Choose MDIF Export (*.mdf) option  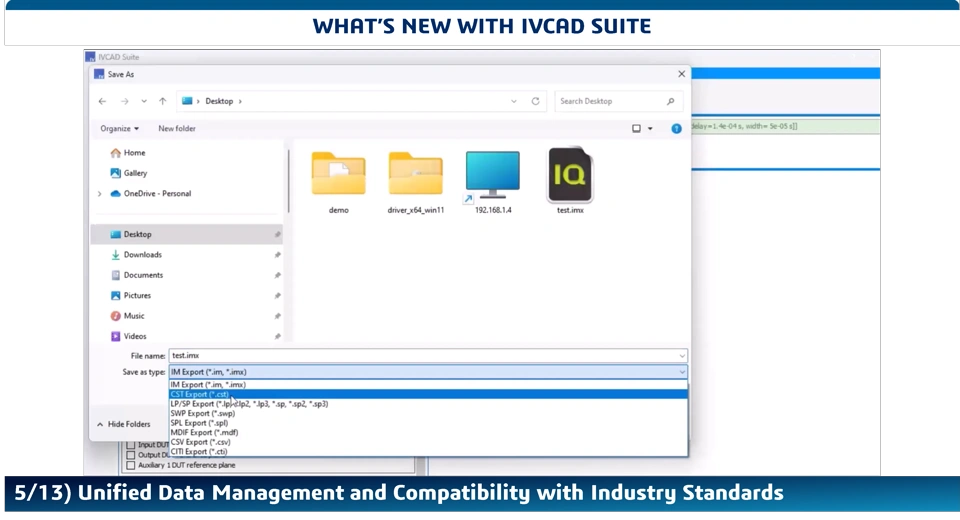click(428, 432)
